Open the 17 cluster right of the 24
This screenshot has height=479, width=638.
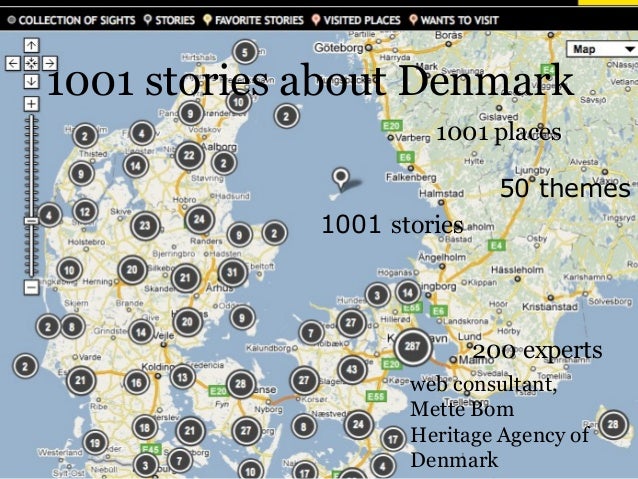click(x=393, y=439)
